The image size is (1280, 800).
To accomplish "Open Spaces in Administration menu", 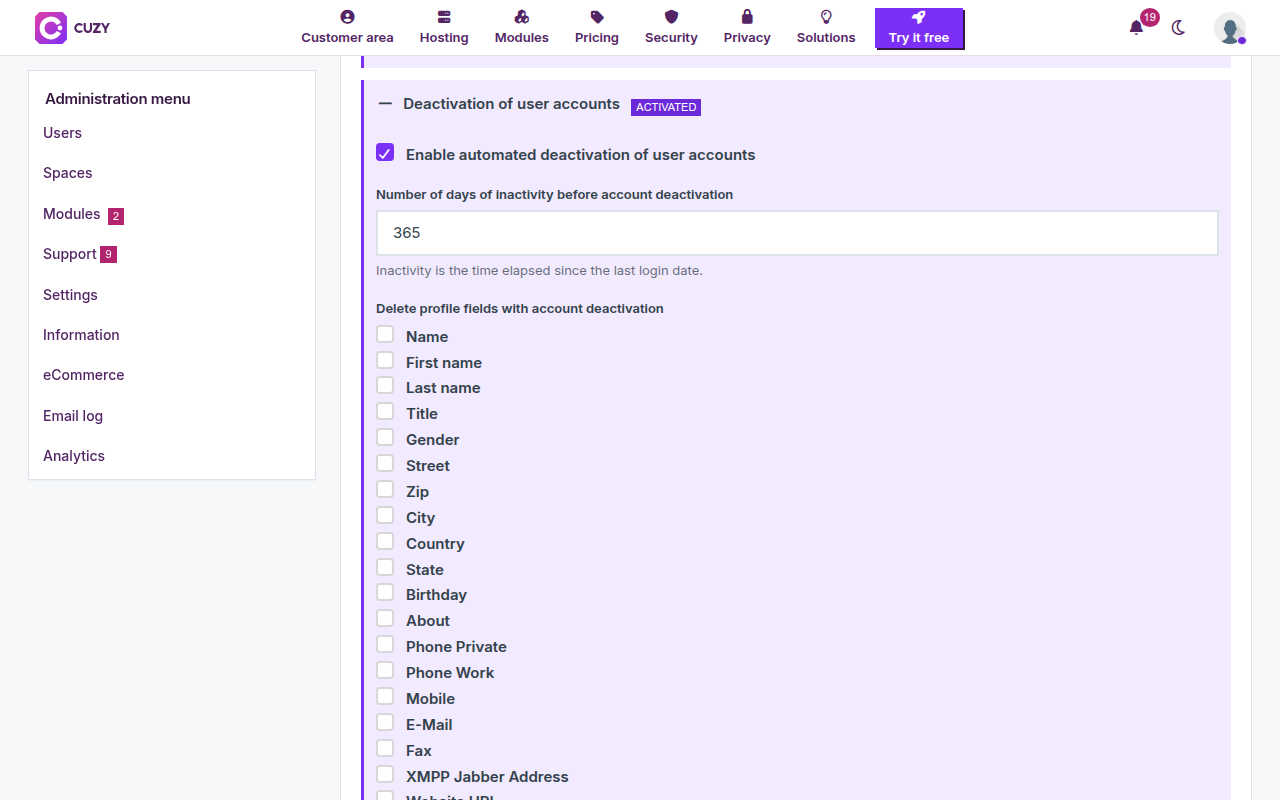I will click(x=68, y=173).
